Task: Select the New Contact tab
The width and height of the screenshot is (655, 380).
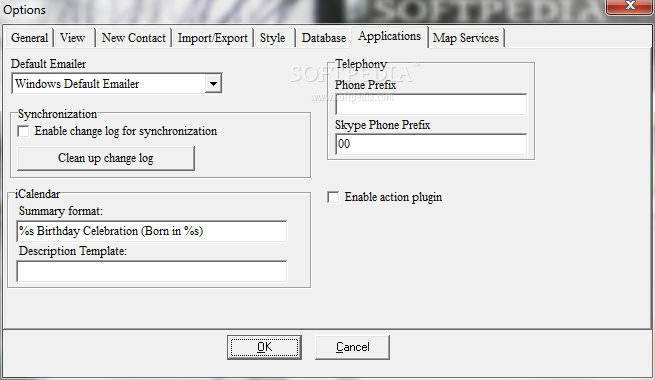Action: click(134, 38)
